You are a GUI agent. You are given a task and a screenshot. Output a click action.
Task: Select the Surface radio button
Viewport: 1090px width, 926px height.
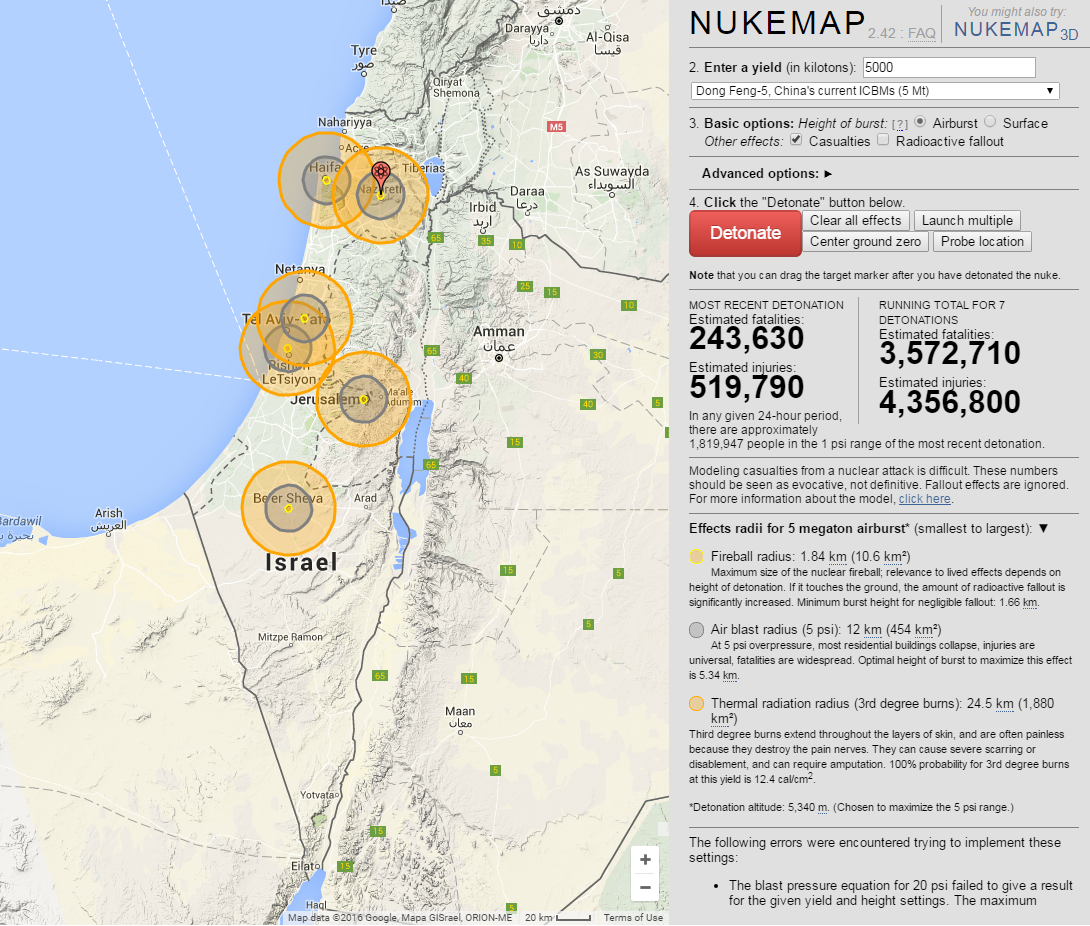[x=990, y=122]
